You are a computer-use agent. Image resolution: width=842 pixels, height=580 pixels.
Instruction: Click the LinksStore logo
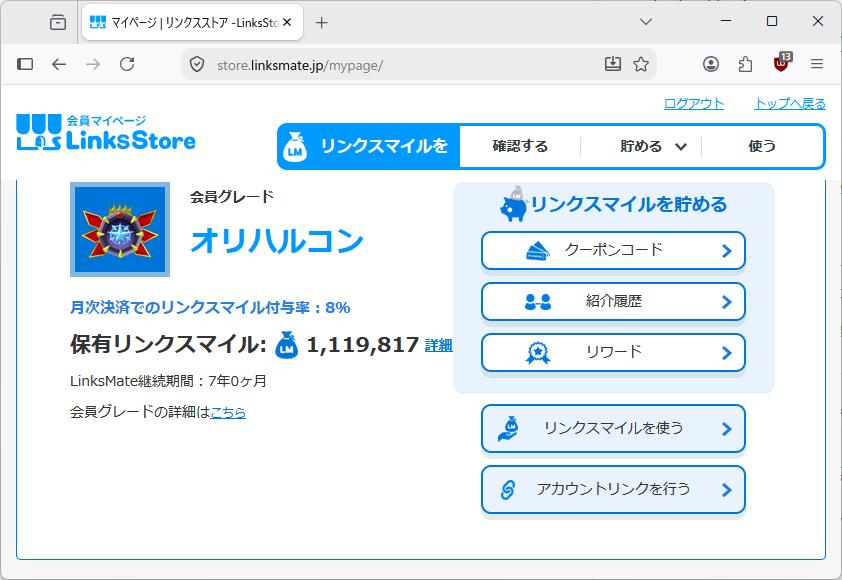(x=106, y=132)
